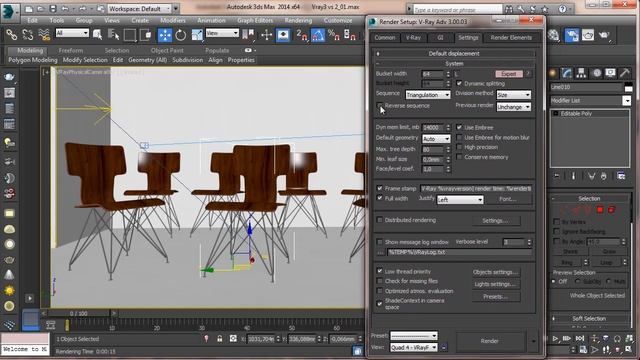Screen dimensions: 640x360
Task: Select Element sub-object level icon
Action: tap(611, 210)
